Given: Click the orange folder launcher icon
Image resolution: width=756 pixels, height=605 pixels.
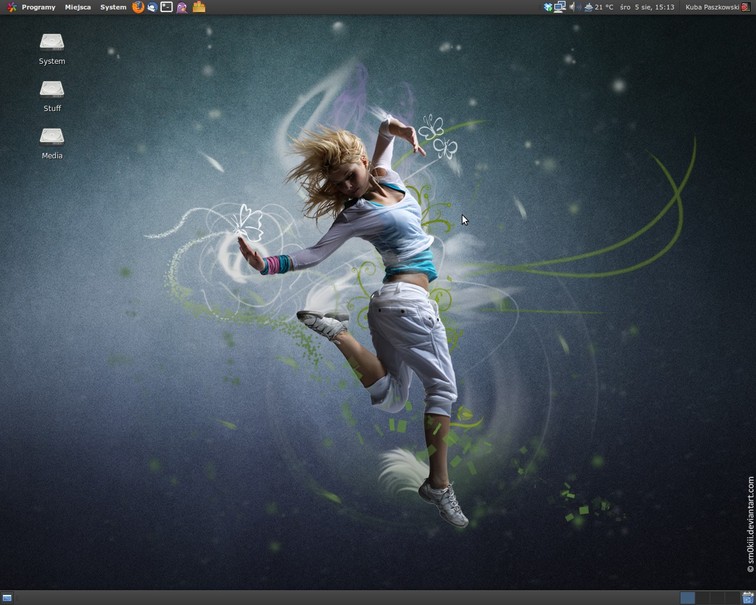Looking at the screenshot, I should (x=199, y=7).
